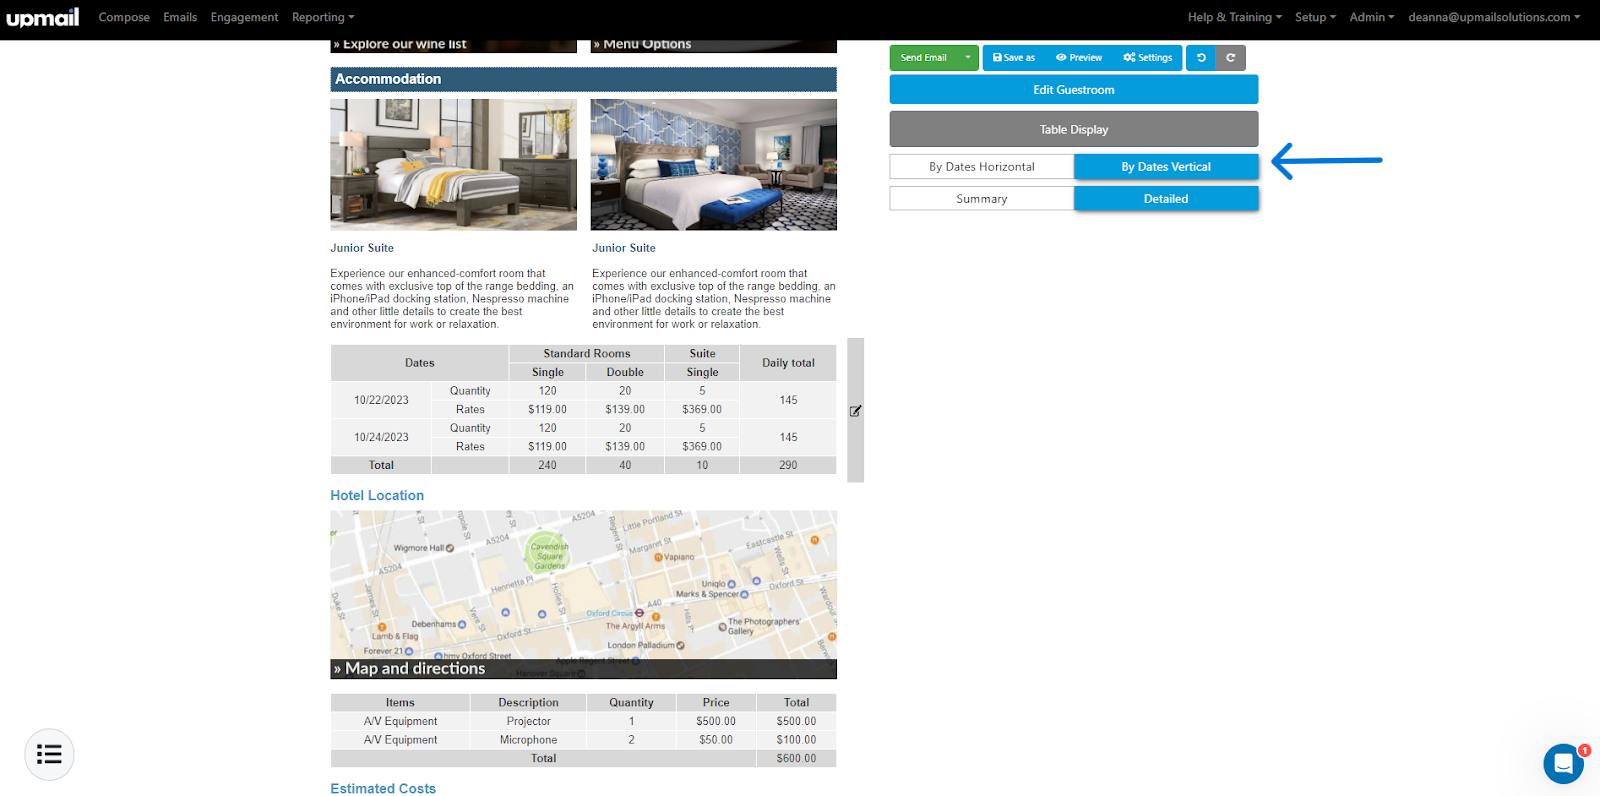Open the chat widget bubble

(x=1563, y=764)
